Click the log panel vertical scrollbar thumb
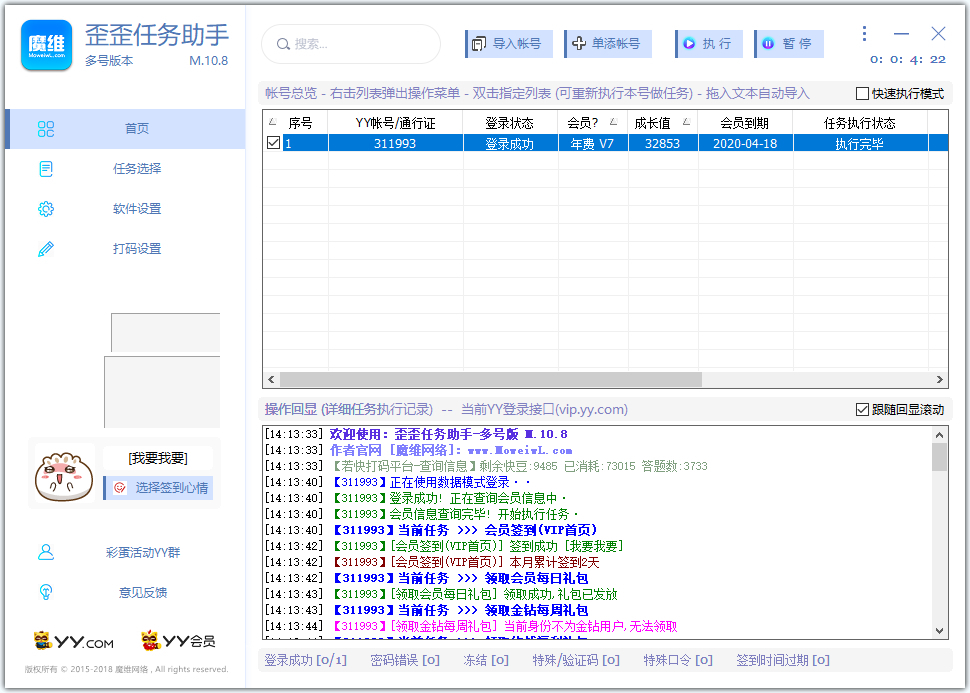Image resolution: width=970 pixels, height=693 pixels. click(939, 457)
